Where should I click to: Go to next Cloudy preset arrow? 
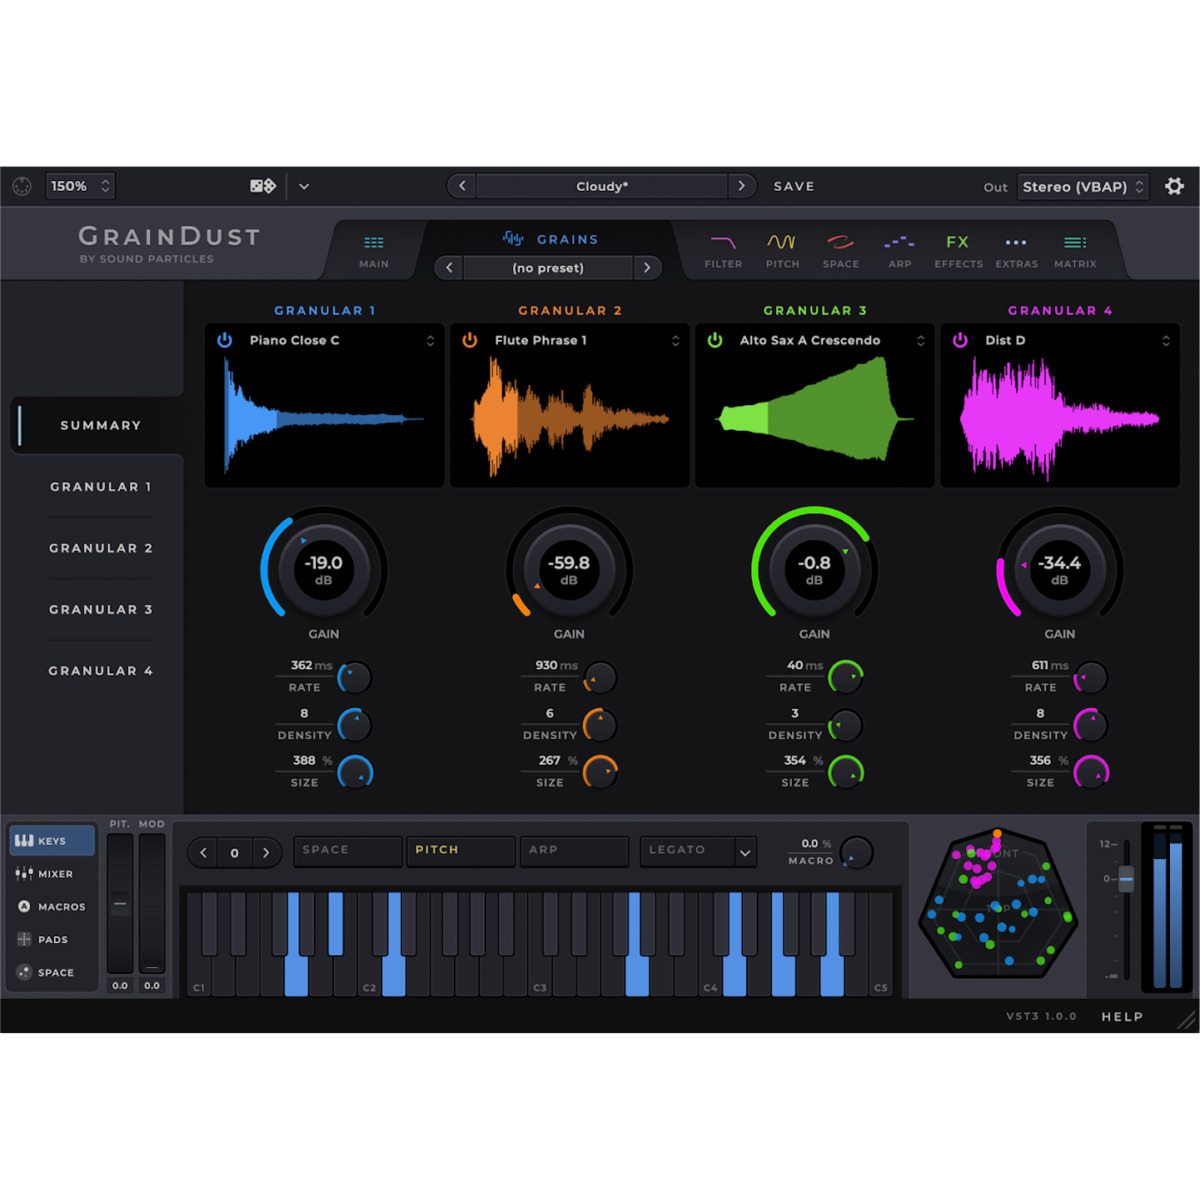(741, 186)
